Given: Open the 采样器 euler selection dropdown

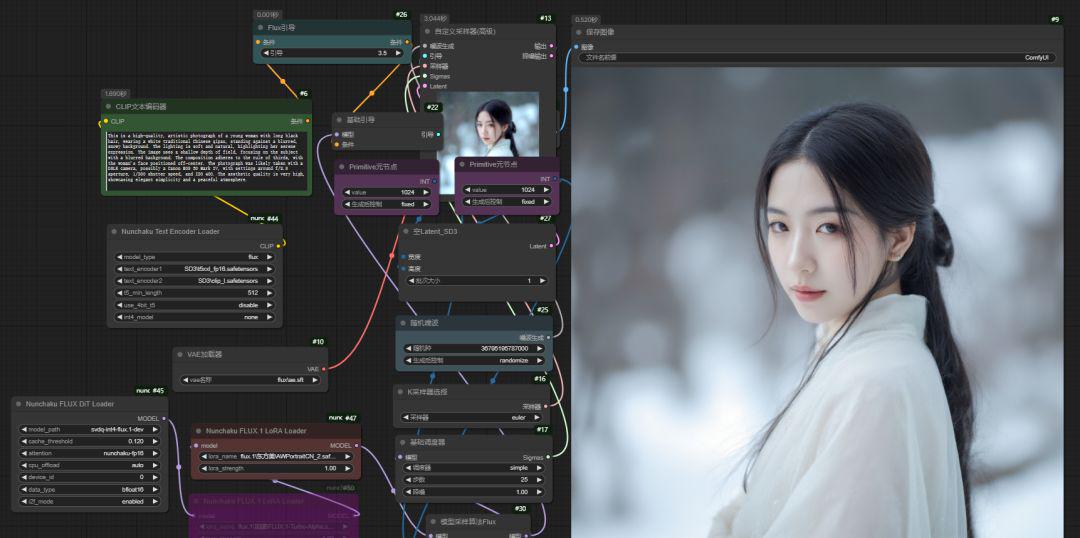Looking at the screenshot, I should [x=473, y=417].
